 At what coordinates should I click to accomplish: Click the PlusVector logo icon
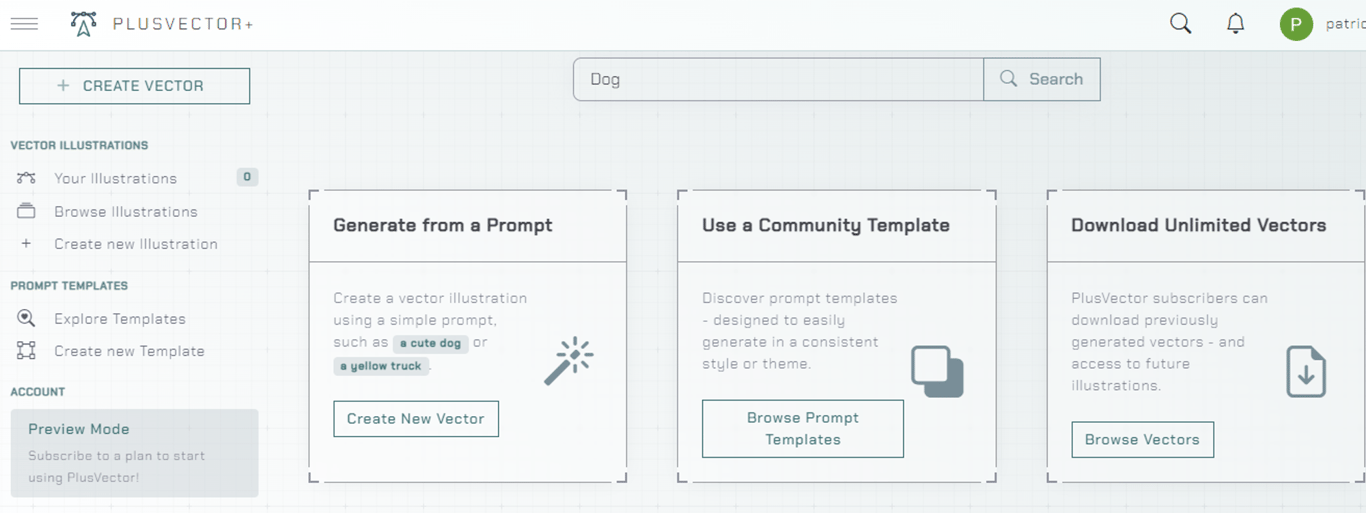84,23
